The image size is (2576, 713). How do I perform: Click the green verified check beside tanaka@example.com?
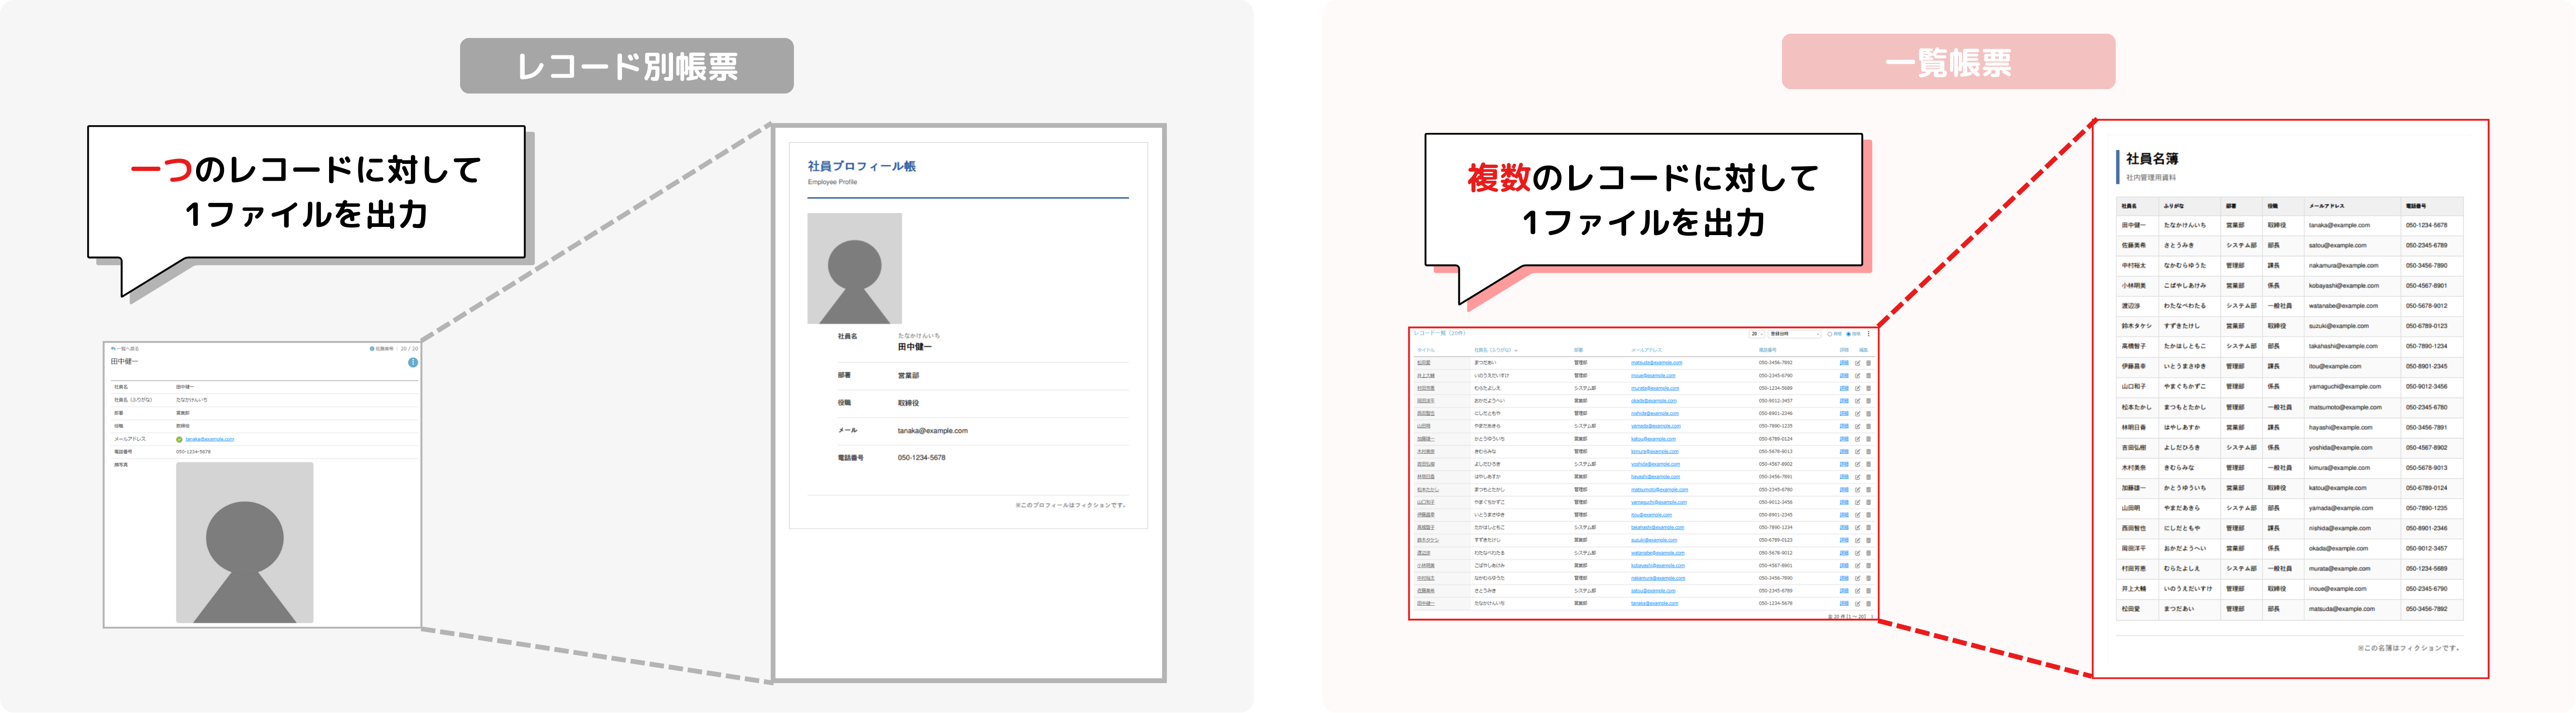point(180,439)
